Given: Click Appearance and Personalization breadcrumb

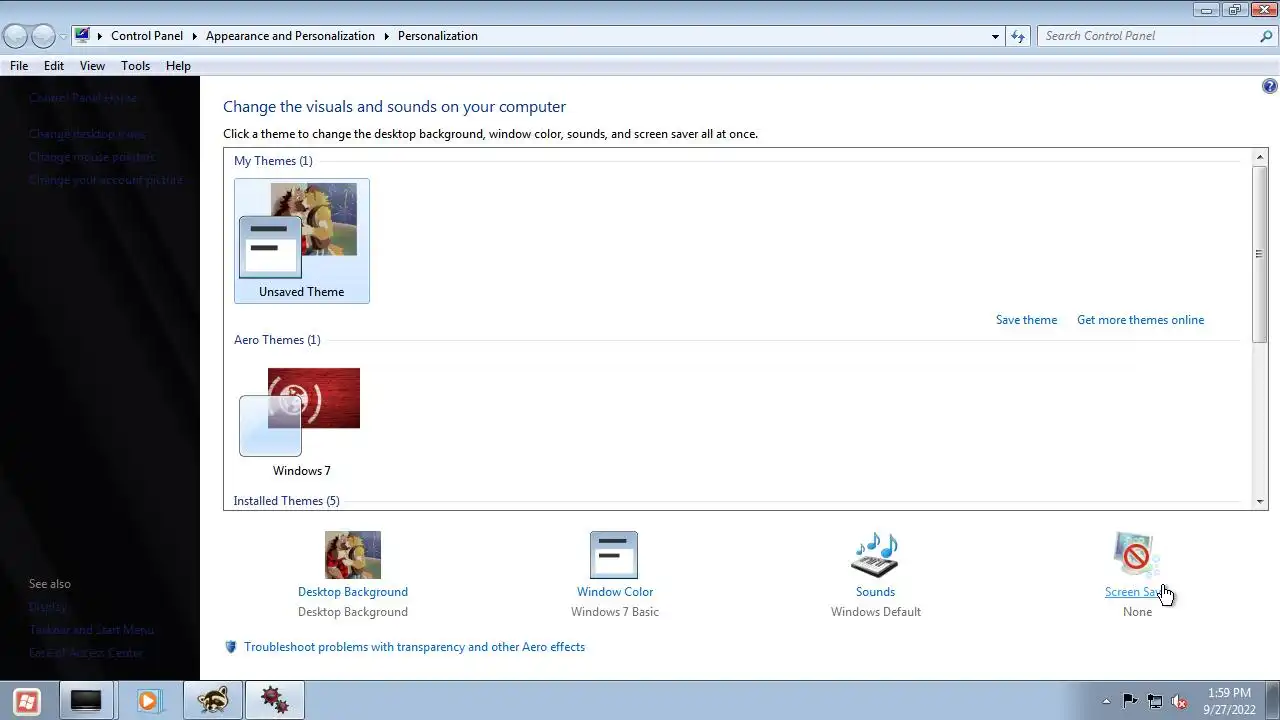Looking at the screenshot, I should tap(290, 36).
